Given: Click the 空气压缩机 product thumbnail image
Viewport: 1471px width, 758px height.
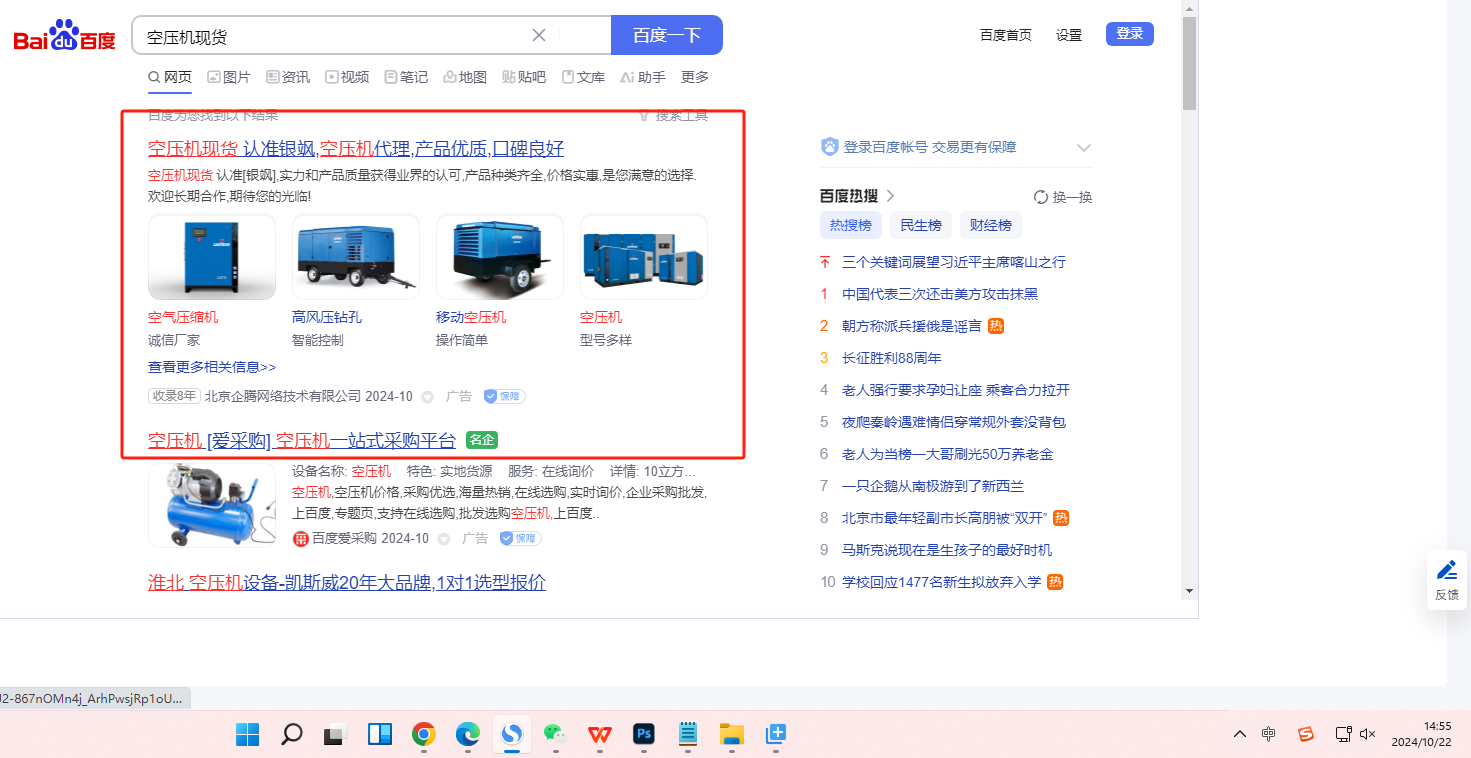Looking at the screenshot, I should tap(212, 257).
